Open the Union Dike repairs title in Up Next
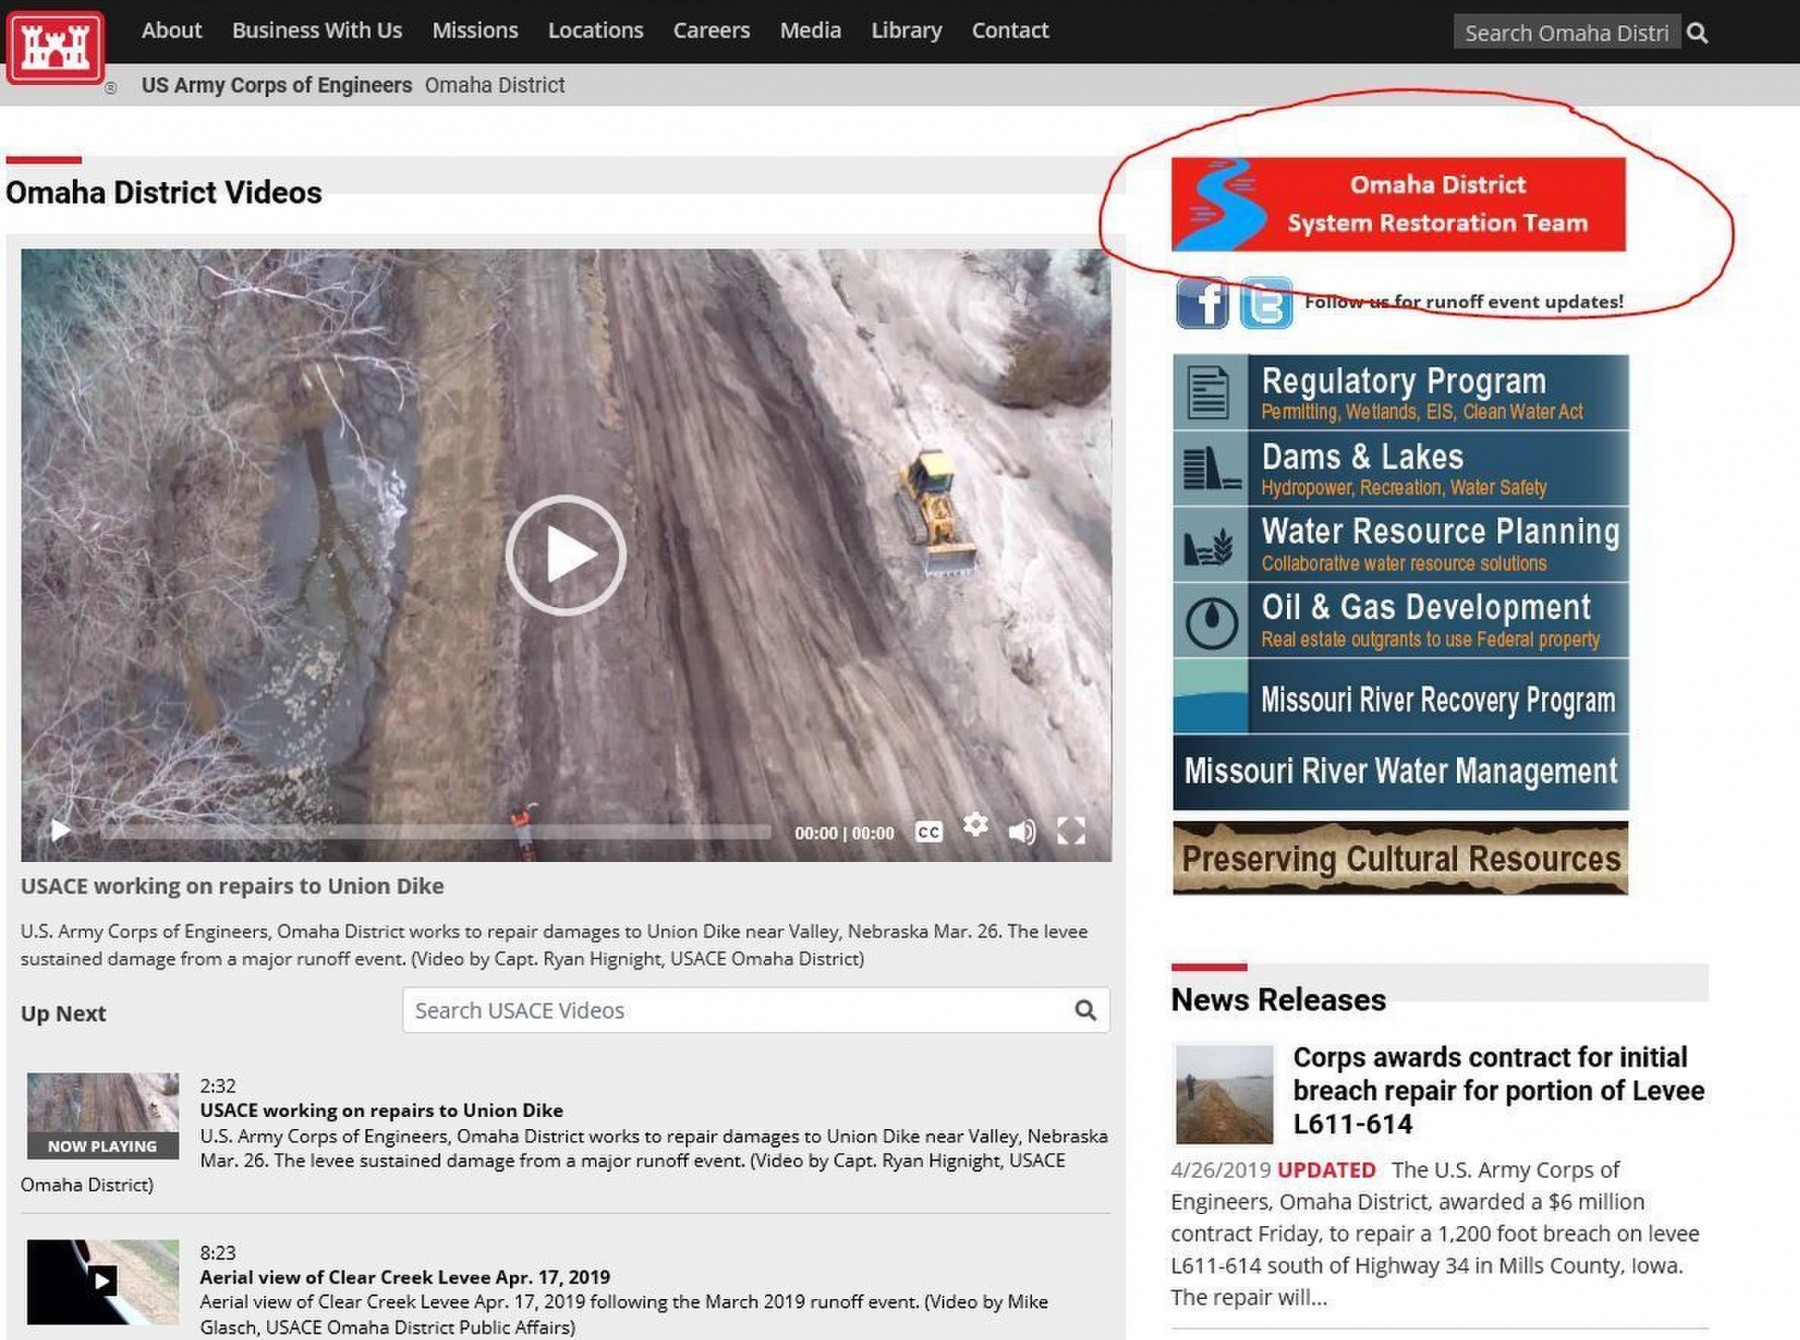Screen dimensions: 1800x1340 tap(381, 1110)
